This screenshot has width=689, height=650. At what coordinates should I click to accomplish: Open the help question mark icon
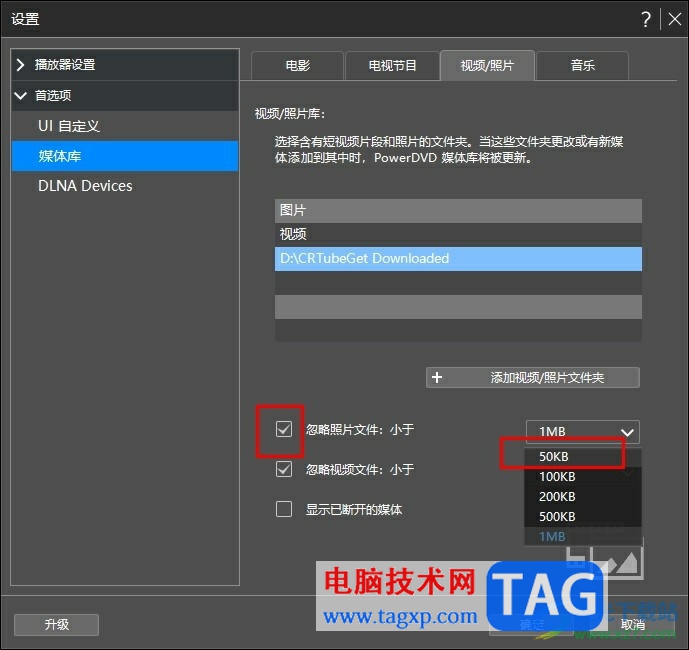[645, 19]
